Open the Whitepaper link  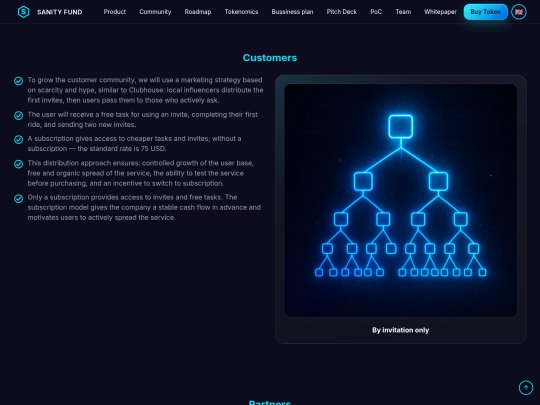tap(440, 12)
